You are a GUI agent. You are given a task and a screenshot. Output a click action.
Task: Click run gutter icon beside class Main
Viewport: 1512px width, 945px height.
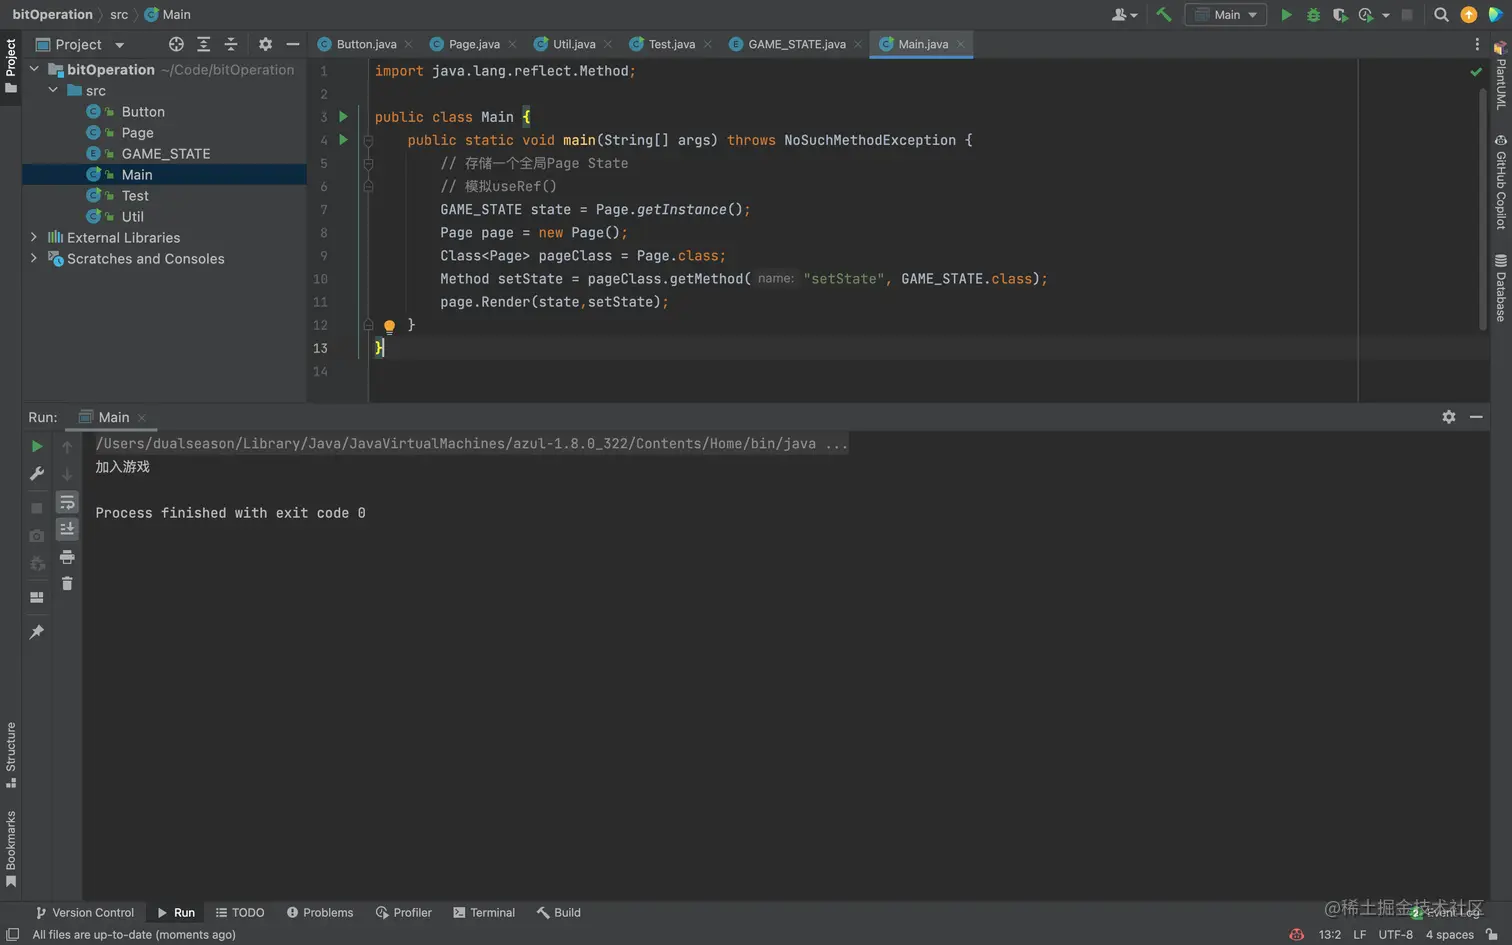pyautogui.click(x=343, y=117)
